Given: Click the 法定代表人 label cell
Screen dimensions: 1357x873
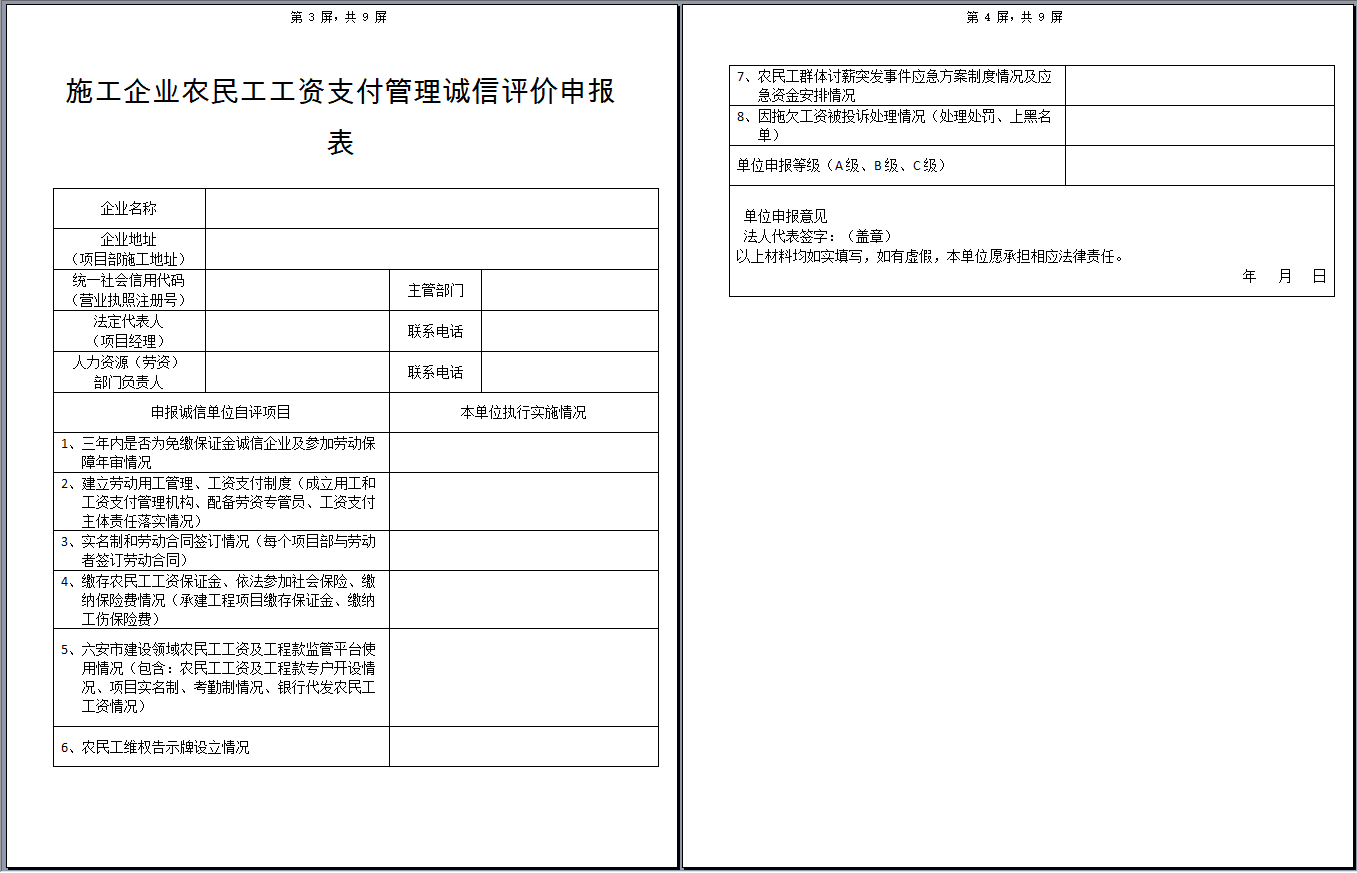Looking at the screenshot, I should [x=130, y=331].
